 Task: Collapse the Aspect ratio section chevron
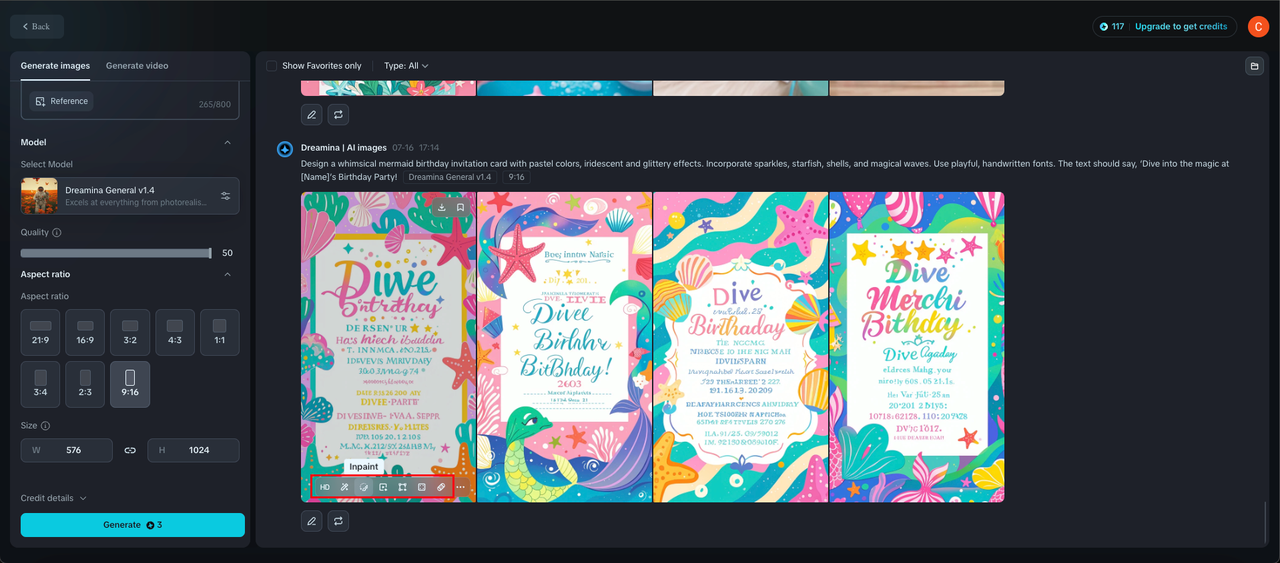click(227, 274)
